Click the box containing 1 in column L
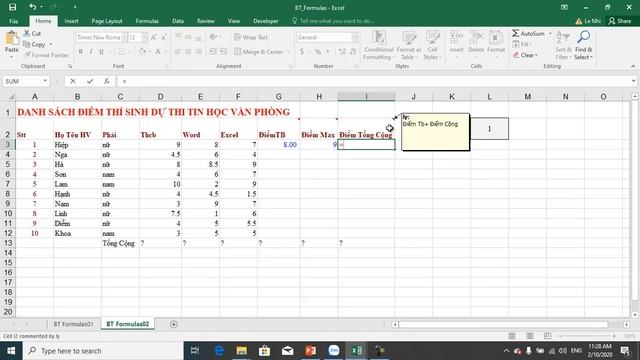Screen dimensions: 640x360 tap(489, 129)
